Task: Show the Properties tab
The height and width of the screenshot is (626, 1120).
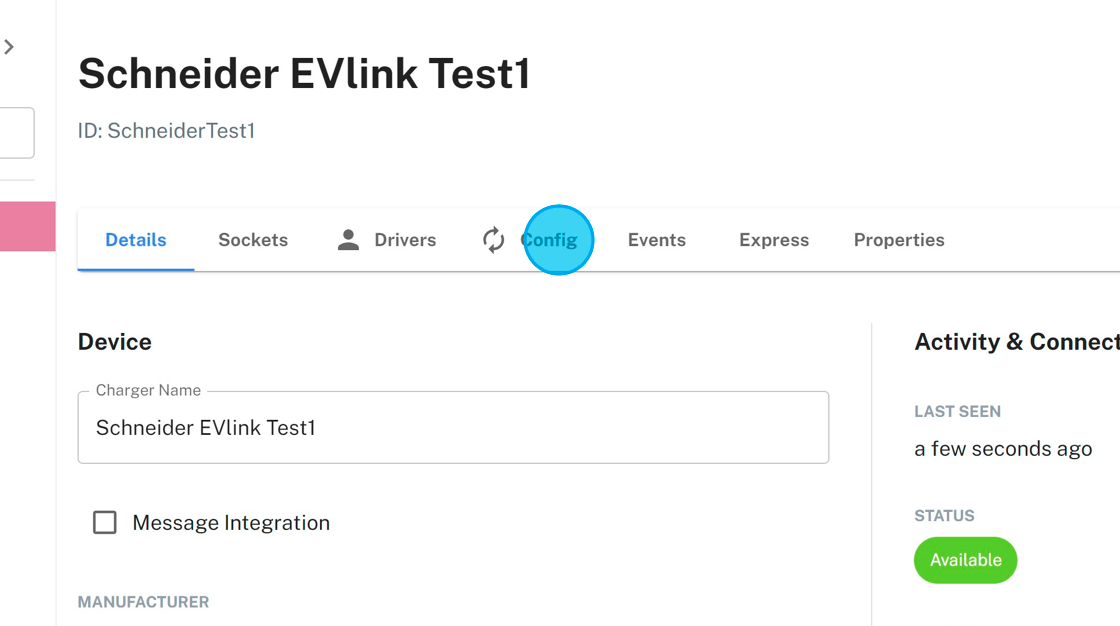Action: [x=899, y=240]
